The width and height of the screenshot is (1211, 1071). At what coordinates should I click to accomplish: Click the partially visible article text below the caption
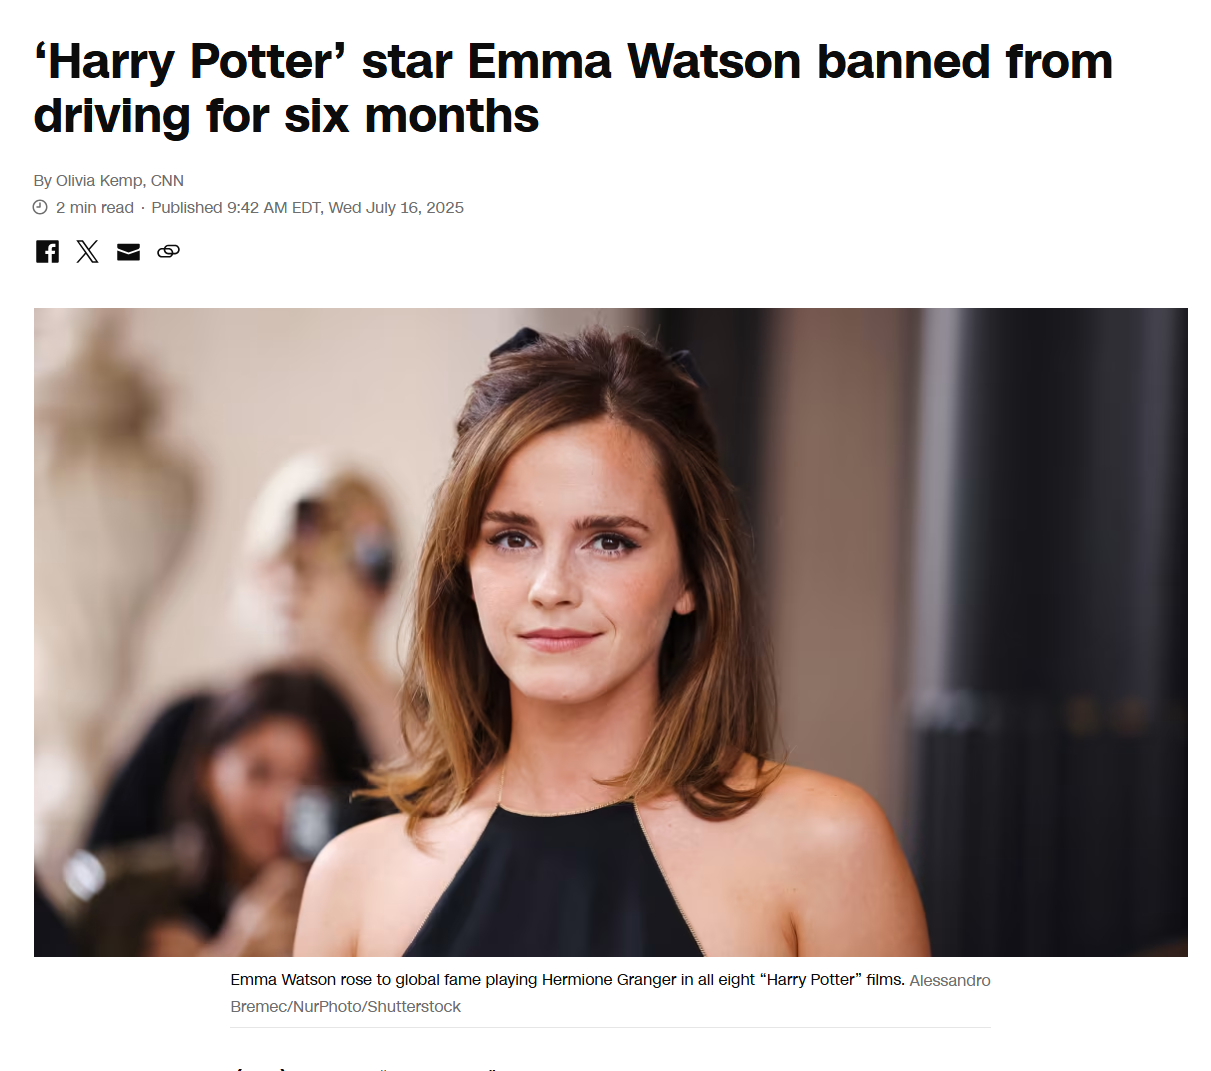pyautogui.click(x=365, y=1068)
